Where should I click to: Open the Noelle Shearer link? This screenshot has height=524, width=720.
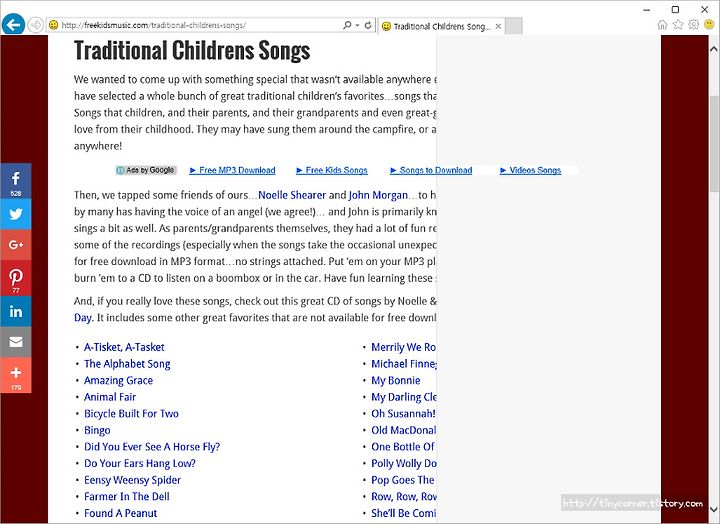tap(292, 195)
